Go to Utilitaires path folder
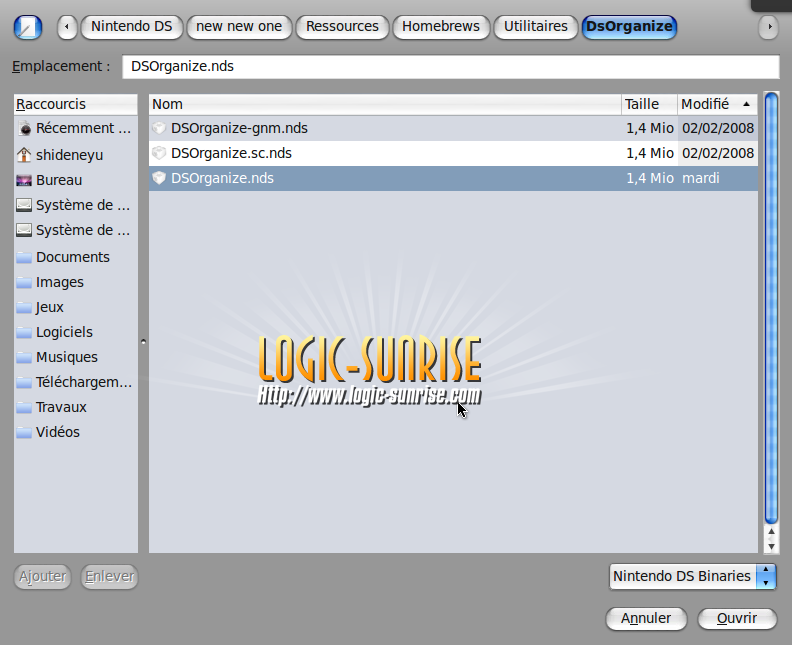 535,26
